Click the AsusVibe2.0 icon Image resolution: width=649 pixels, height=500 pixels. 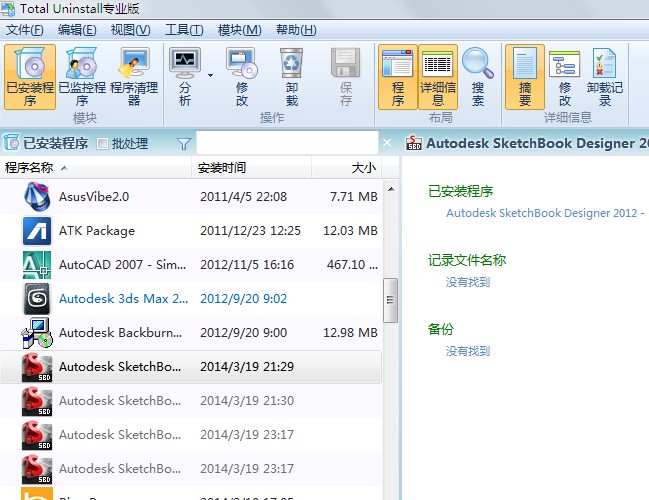[x=37, y=197]
